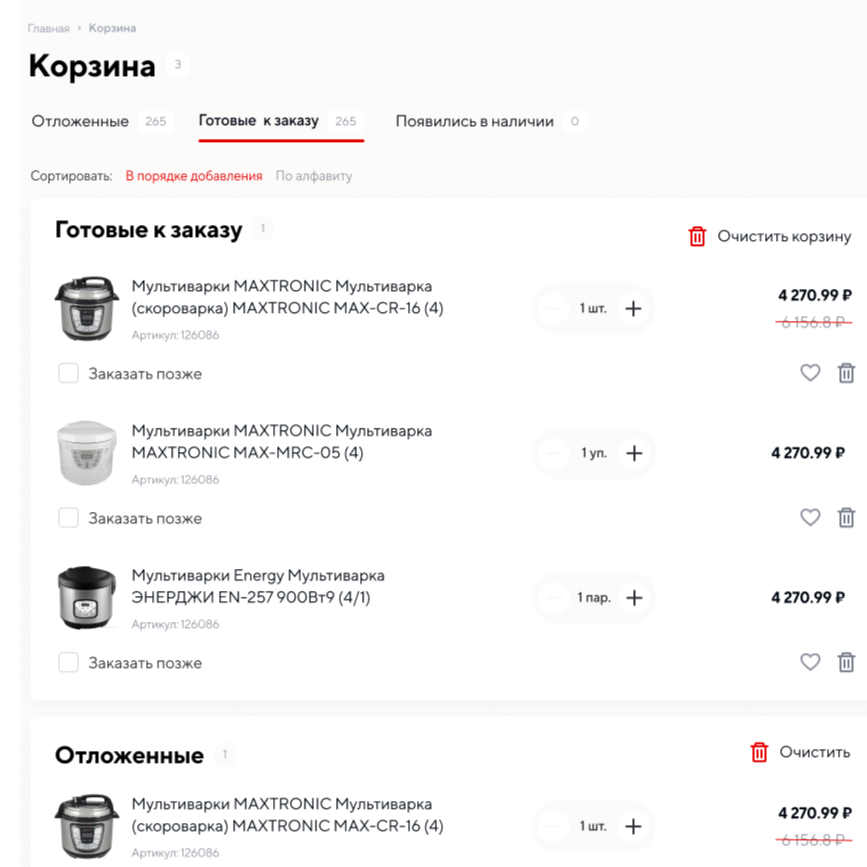The width and height of the screenshot is (867, 867).
Task: Check Заказать позже for MAX-CR-16 multicooker
Action: coord(68,374)
